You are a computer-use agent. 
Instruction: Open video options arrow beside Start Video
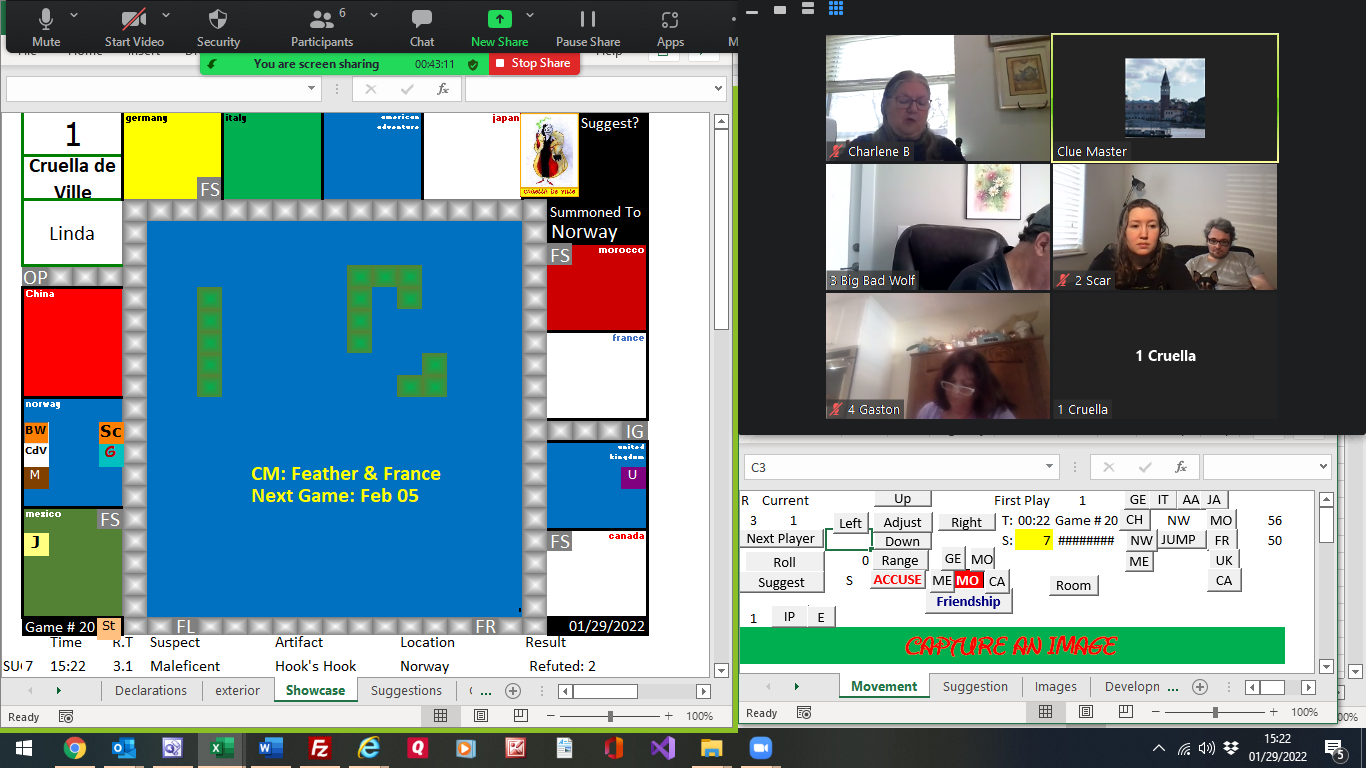[166, 16]
